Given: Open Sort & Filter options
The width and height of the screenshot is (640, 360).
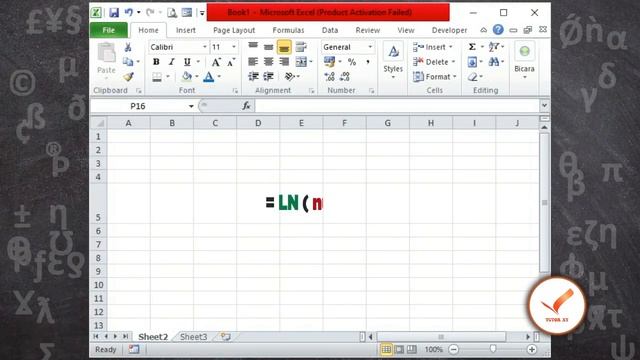Looking at the screenshot, I should tap(494, 47).
